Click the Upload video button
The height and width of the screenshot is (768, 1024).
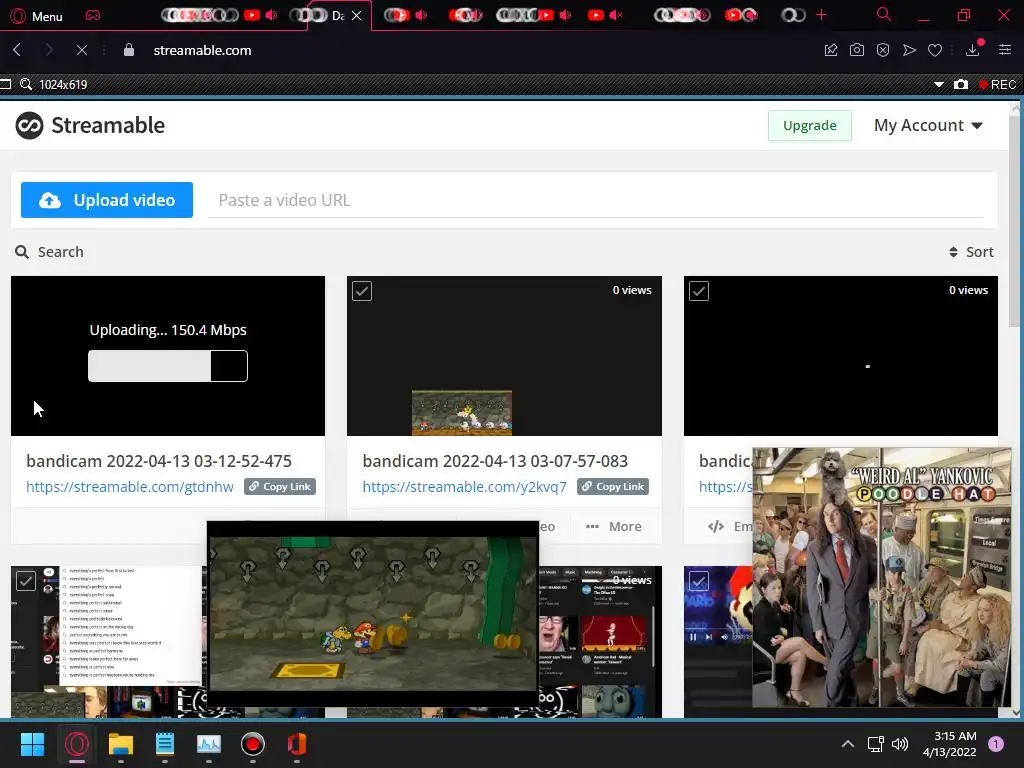tap(106, 200)
